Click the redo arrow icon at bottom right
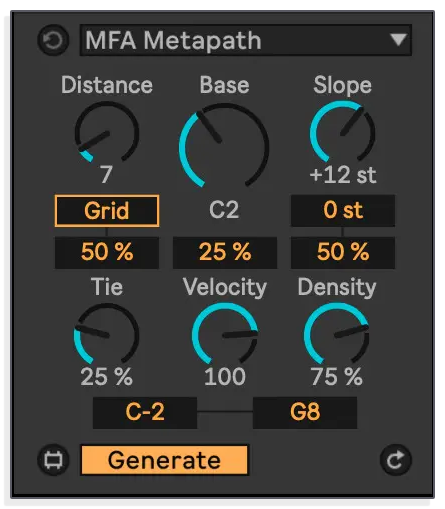 396,460
